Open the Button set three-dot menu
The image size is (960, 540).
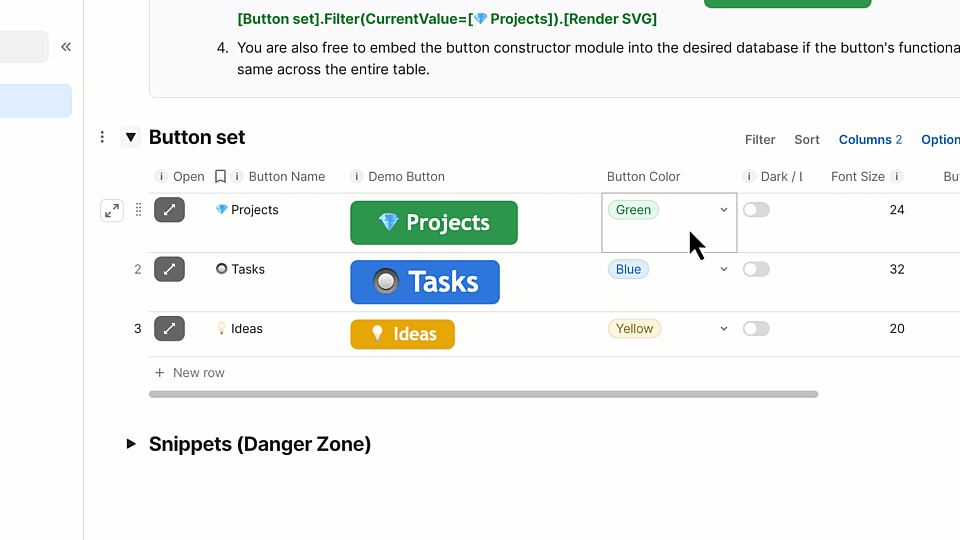click(102, 137)
